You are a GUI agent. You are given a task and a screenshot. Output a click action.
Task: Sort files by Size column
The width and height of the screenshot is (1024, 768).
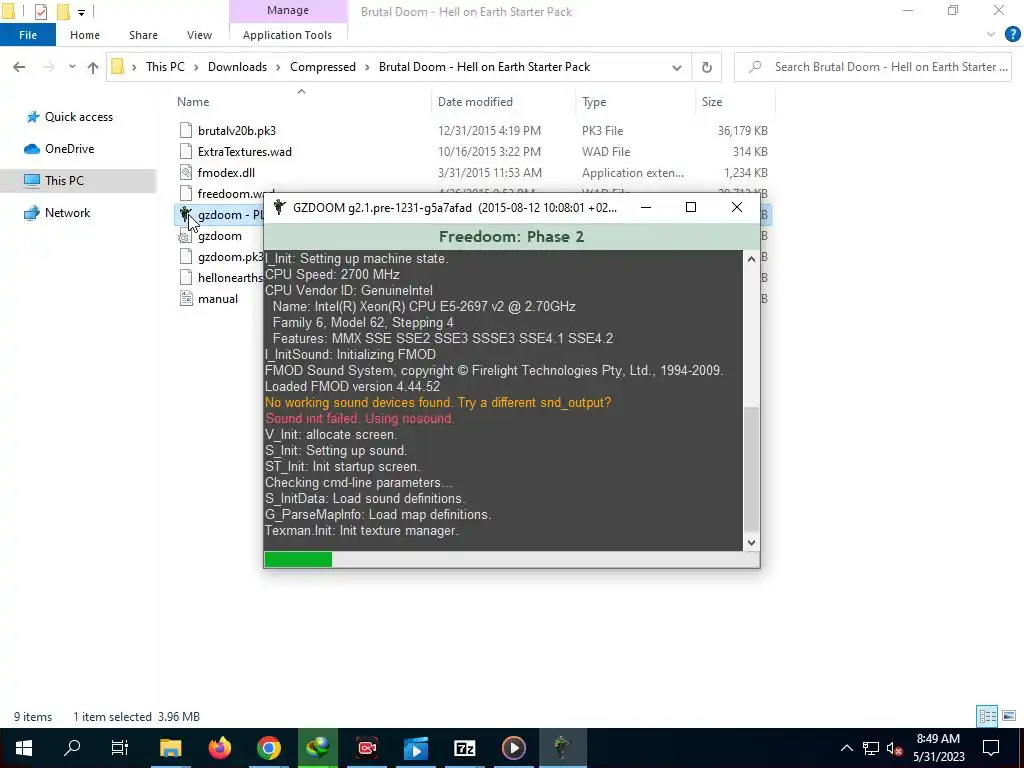(x=712, y=102)
